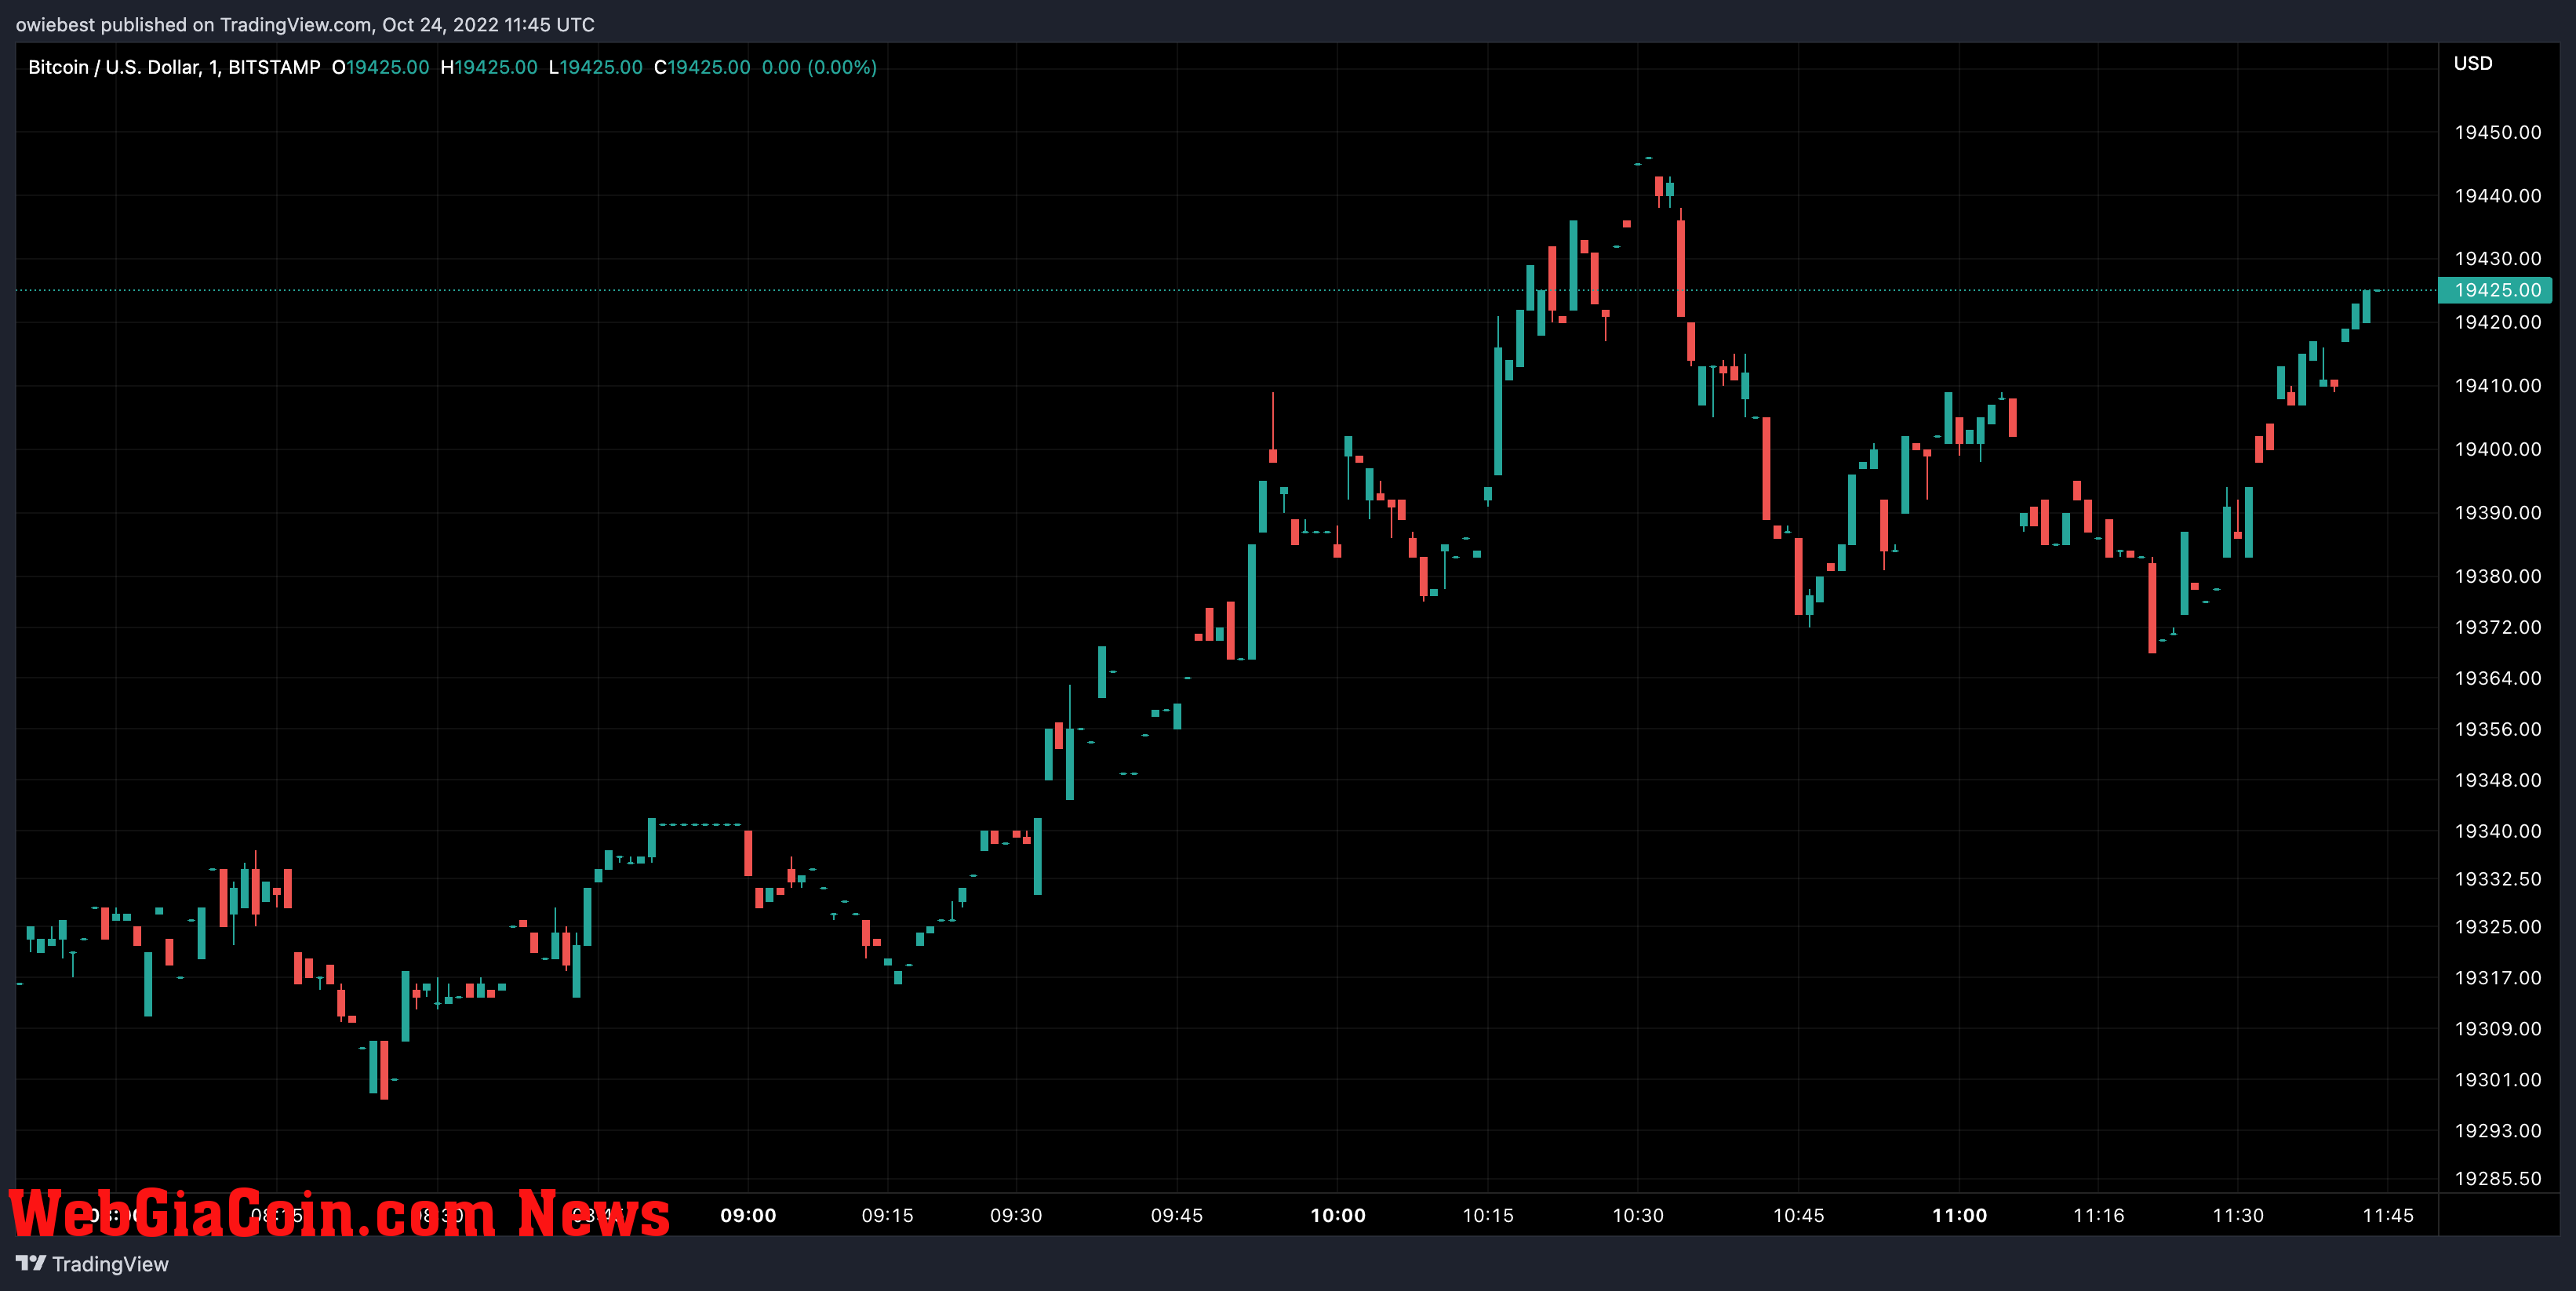The height and width of the screenshot is (1291, 2576).
Task: Click the low value L19425.00
Action: coord(595,67)
